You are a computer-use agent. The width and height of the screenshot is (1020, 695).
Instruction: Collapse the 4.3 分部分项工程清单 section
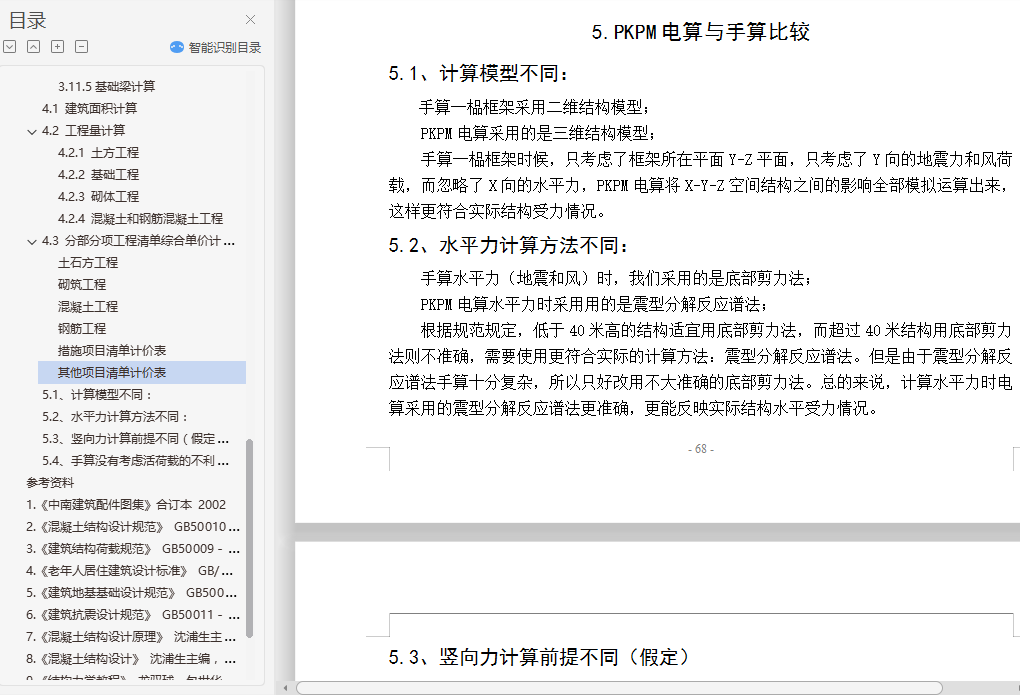32,241
